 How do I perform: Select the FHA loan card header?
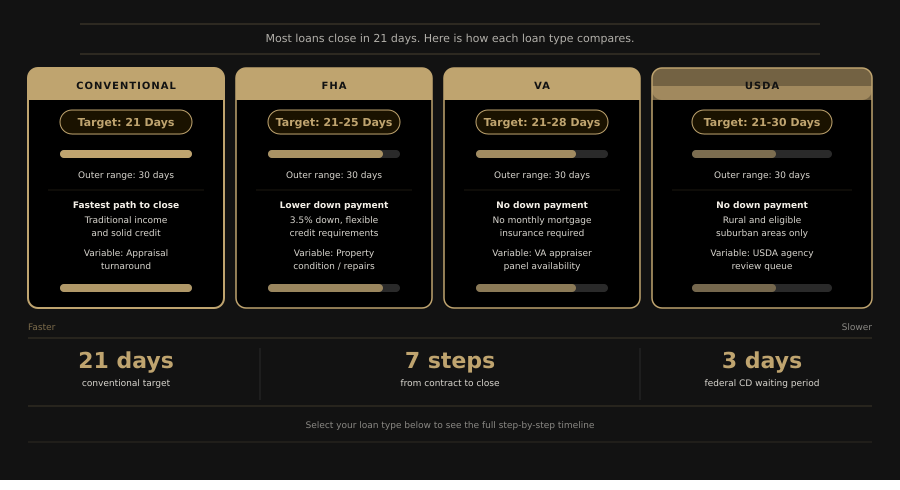pyautogui.click(x=334, y=85)
